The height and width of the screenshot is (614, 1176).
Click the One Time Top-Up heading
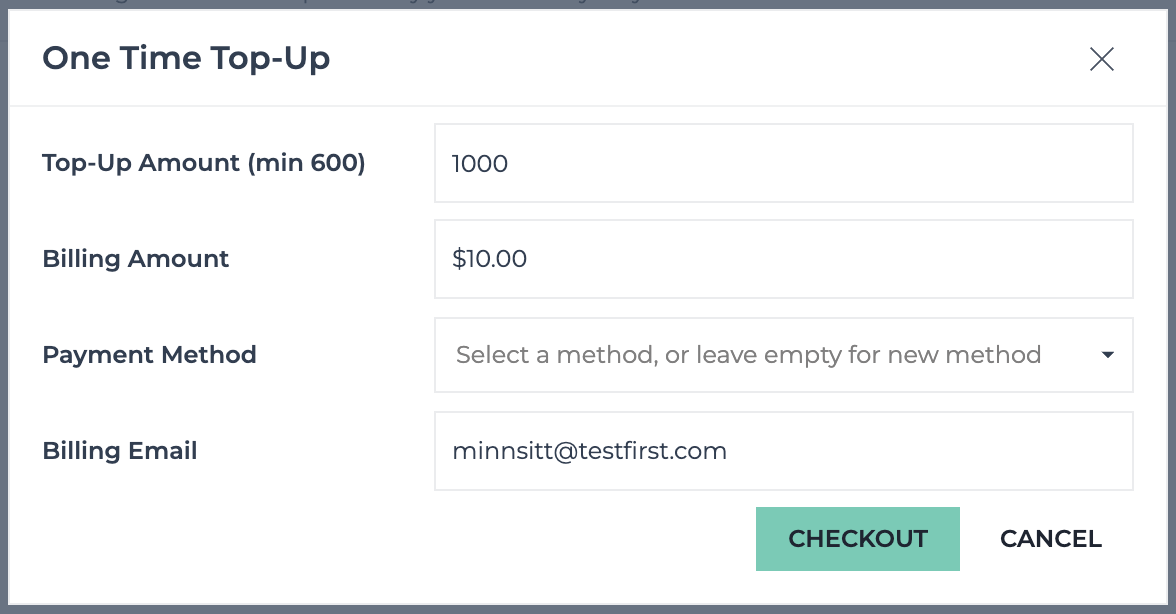[x=186, y=58]
